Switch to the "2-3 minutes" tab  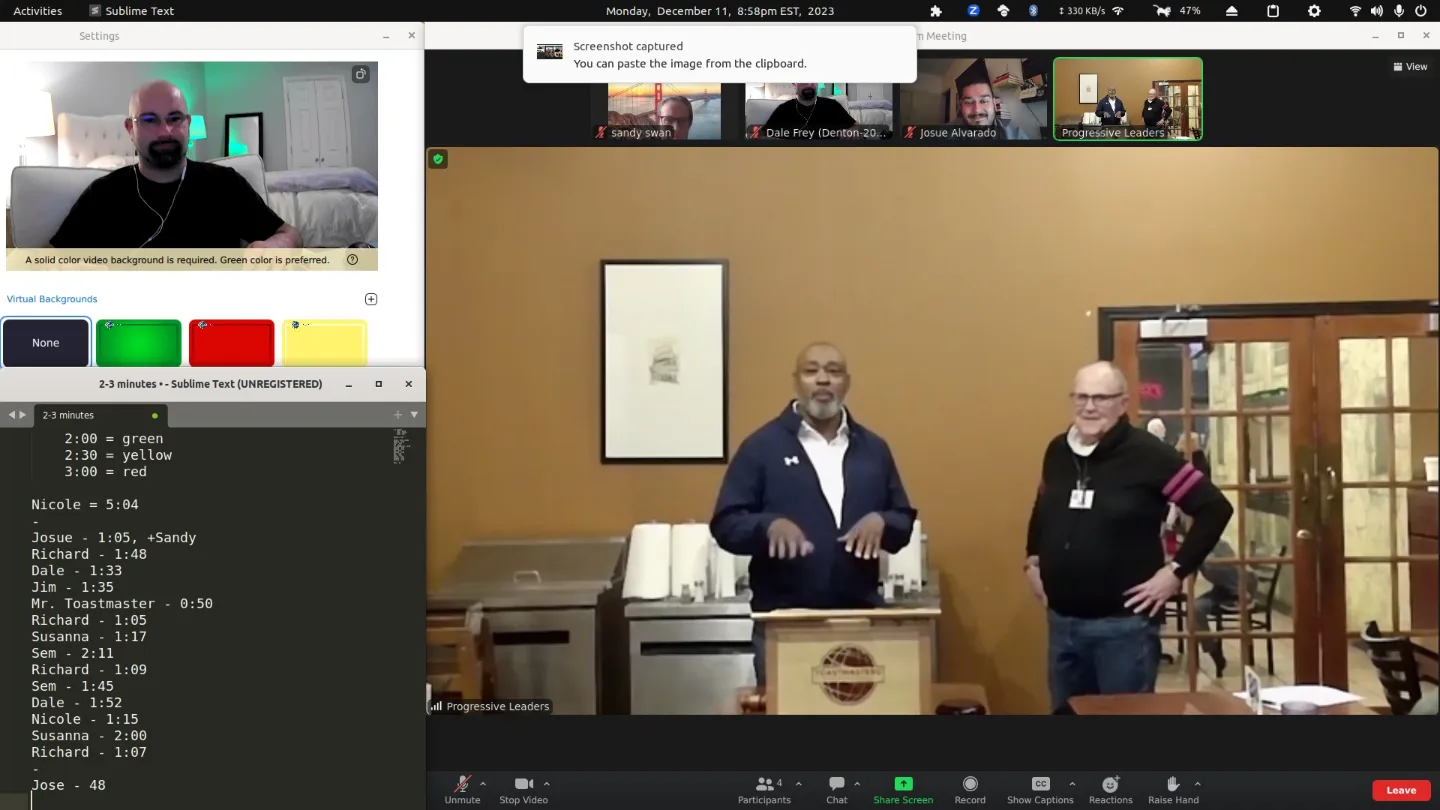click(100, 415)
